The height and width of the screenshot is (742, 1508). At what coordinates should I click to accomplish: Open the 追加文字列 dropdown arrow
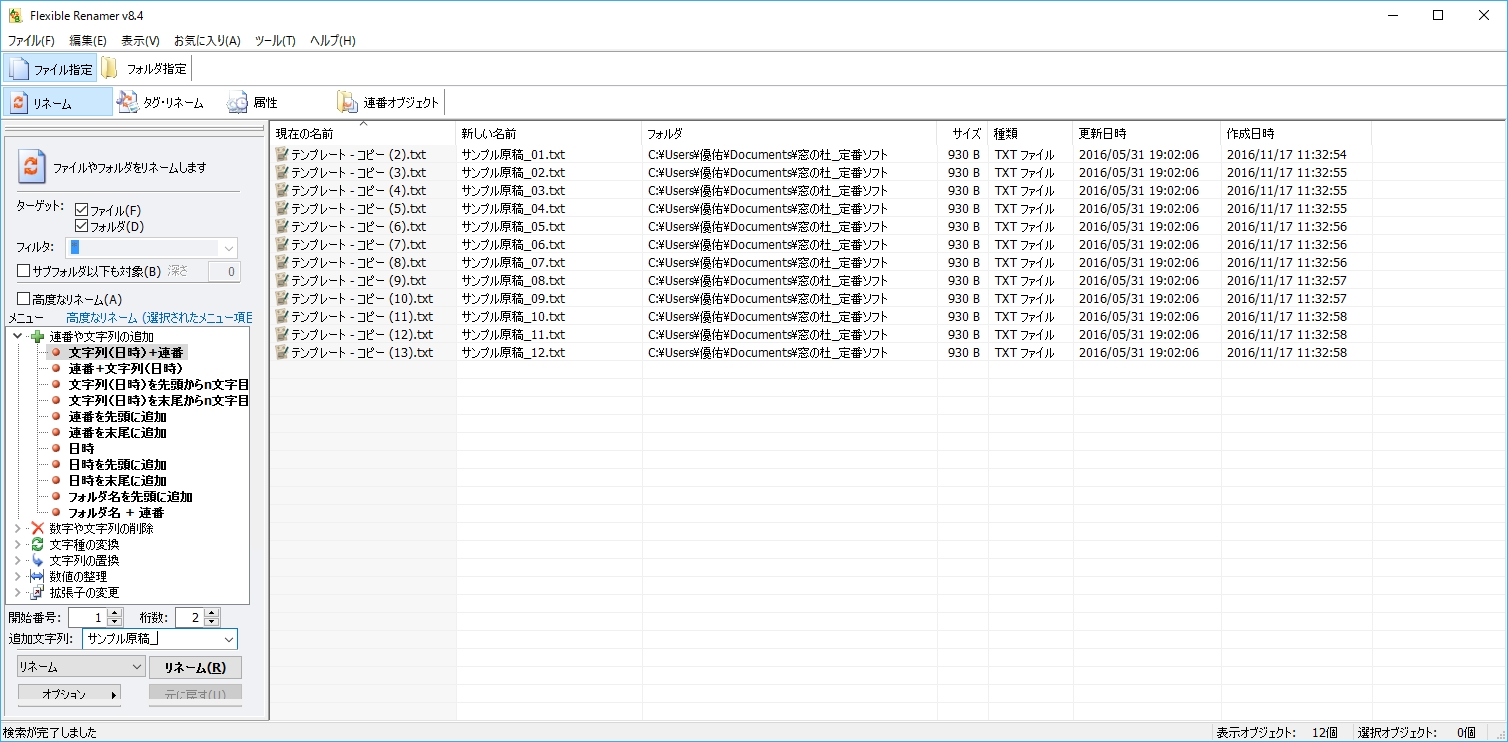tap(229, 639)
